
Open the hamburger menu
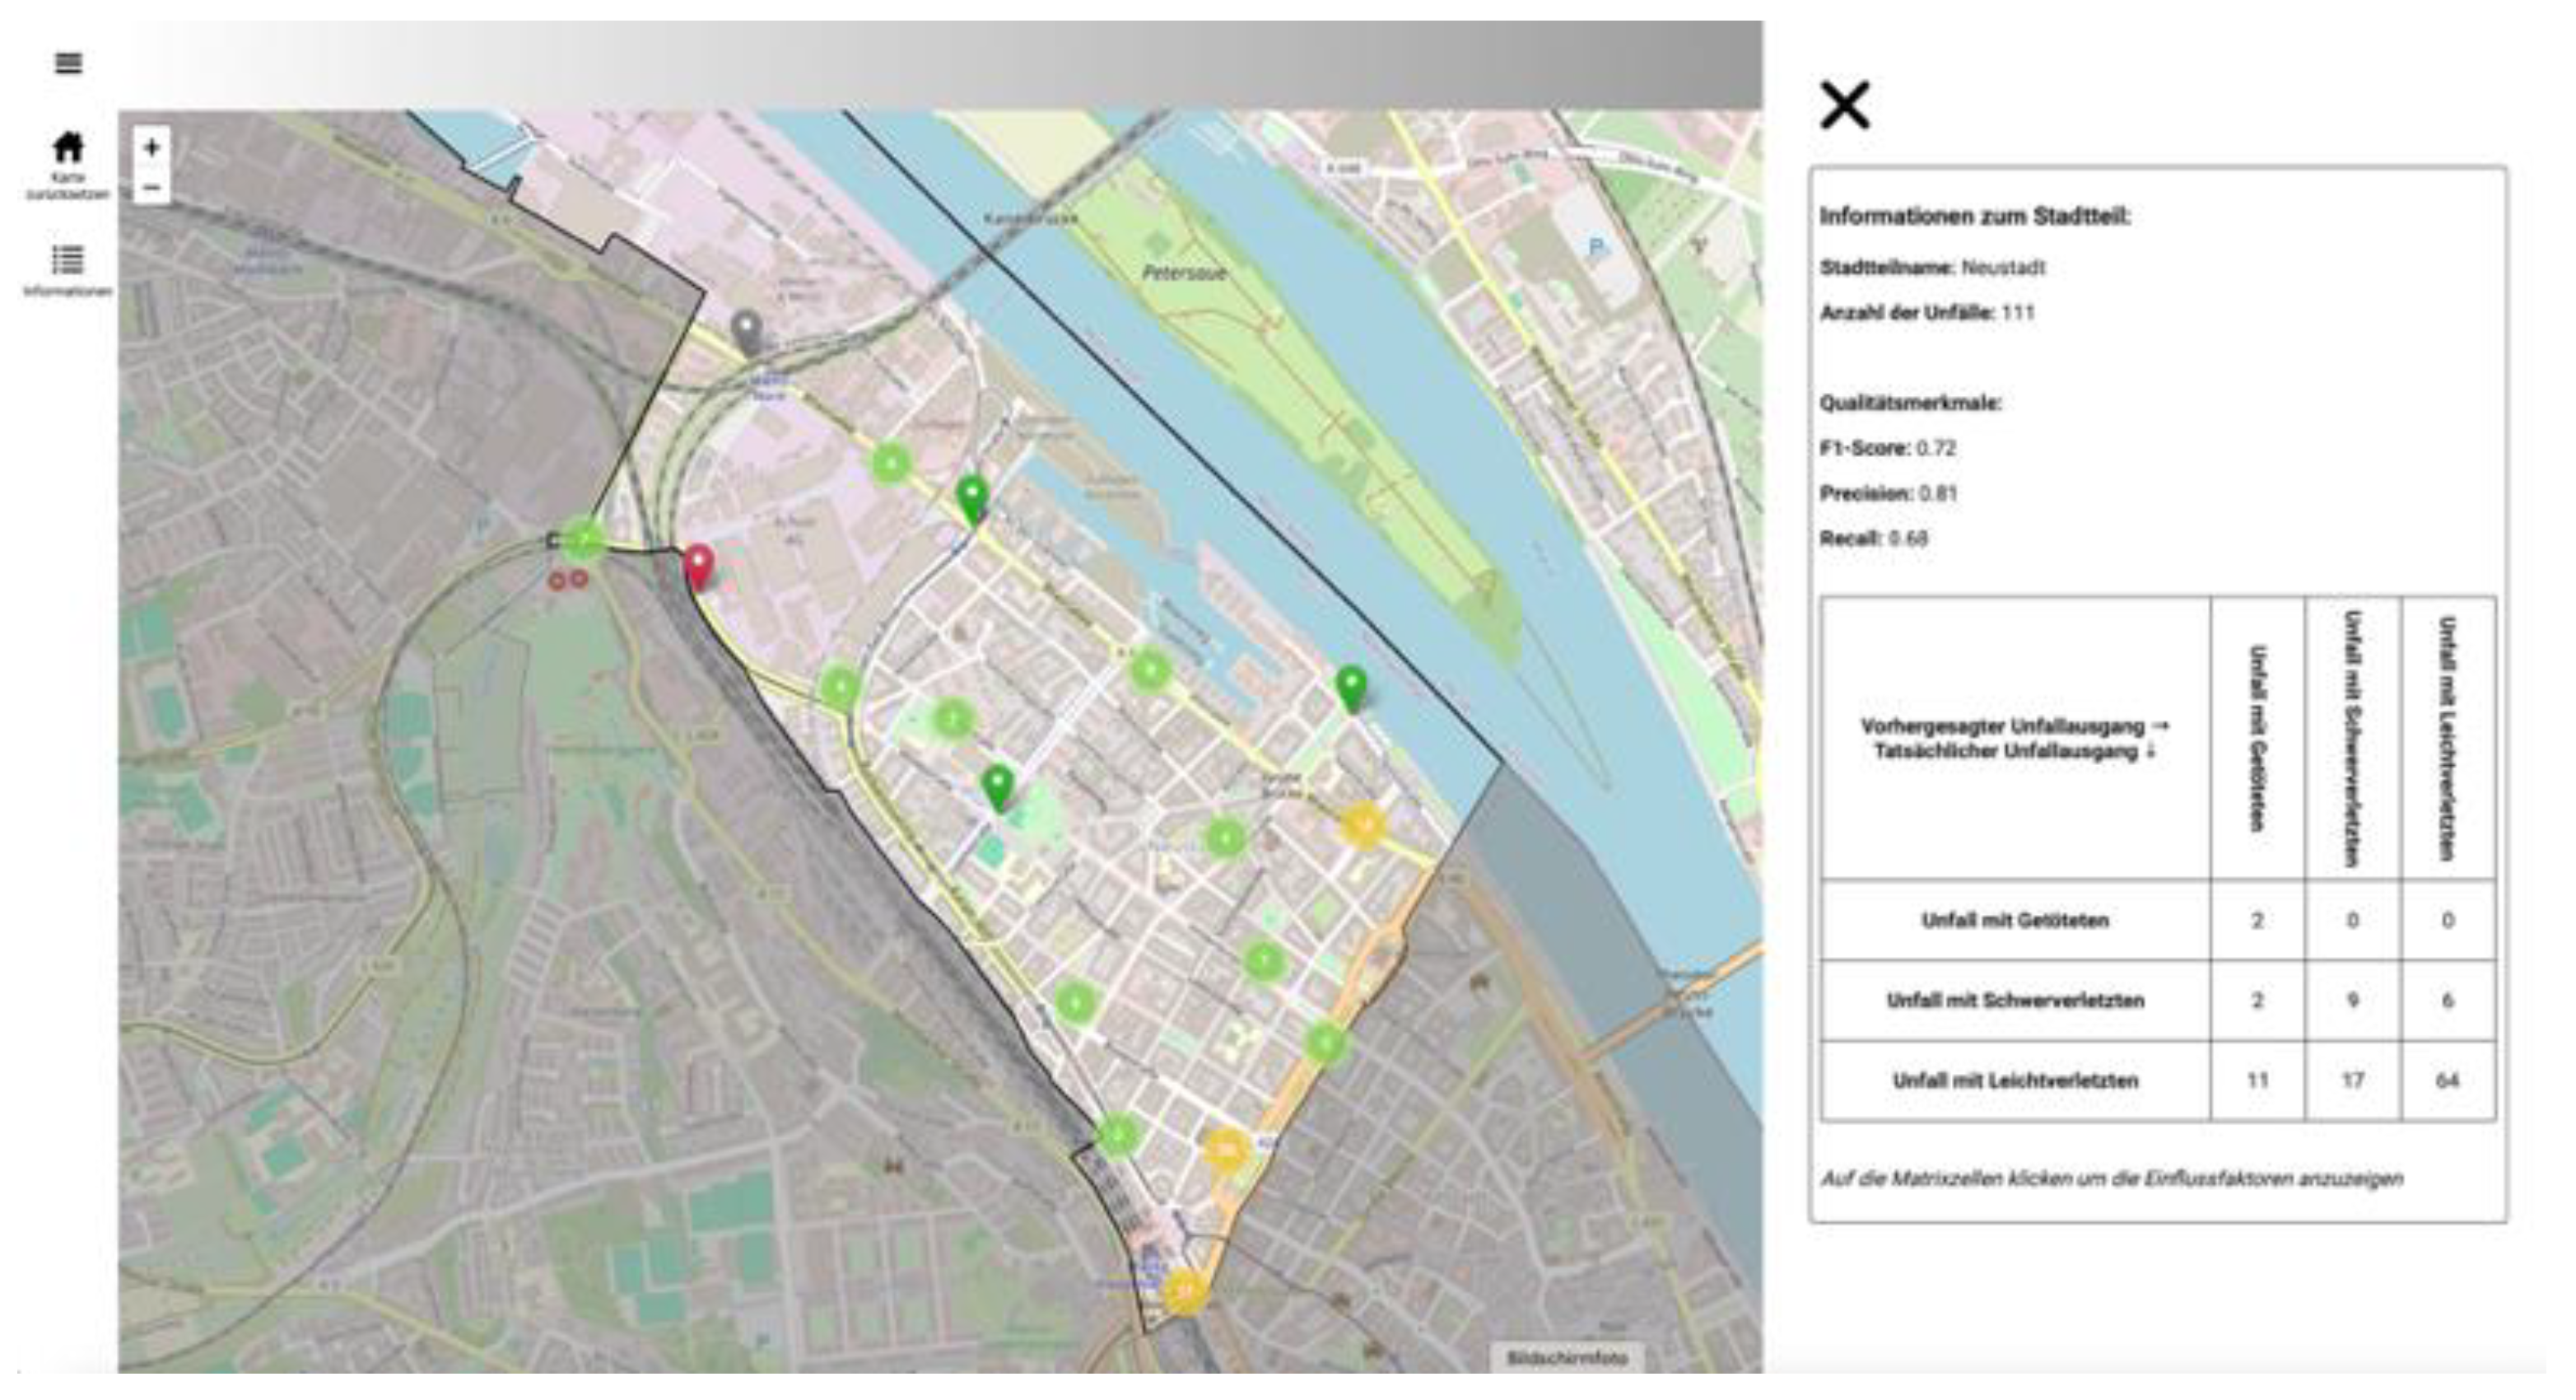point(68,63)
